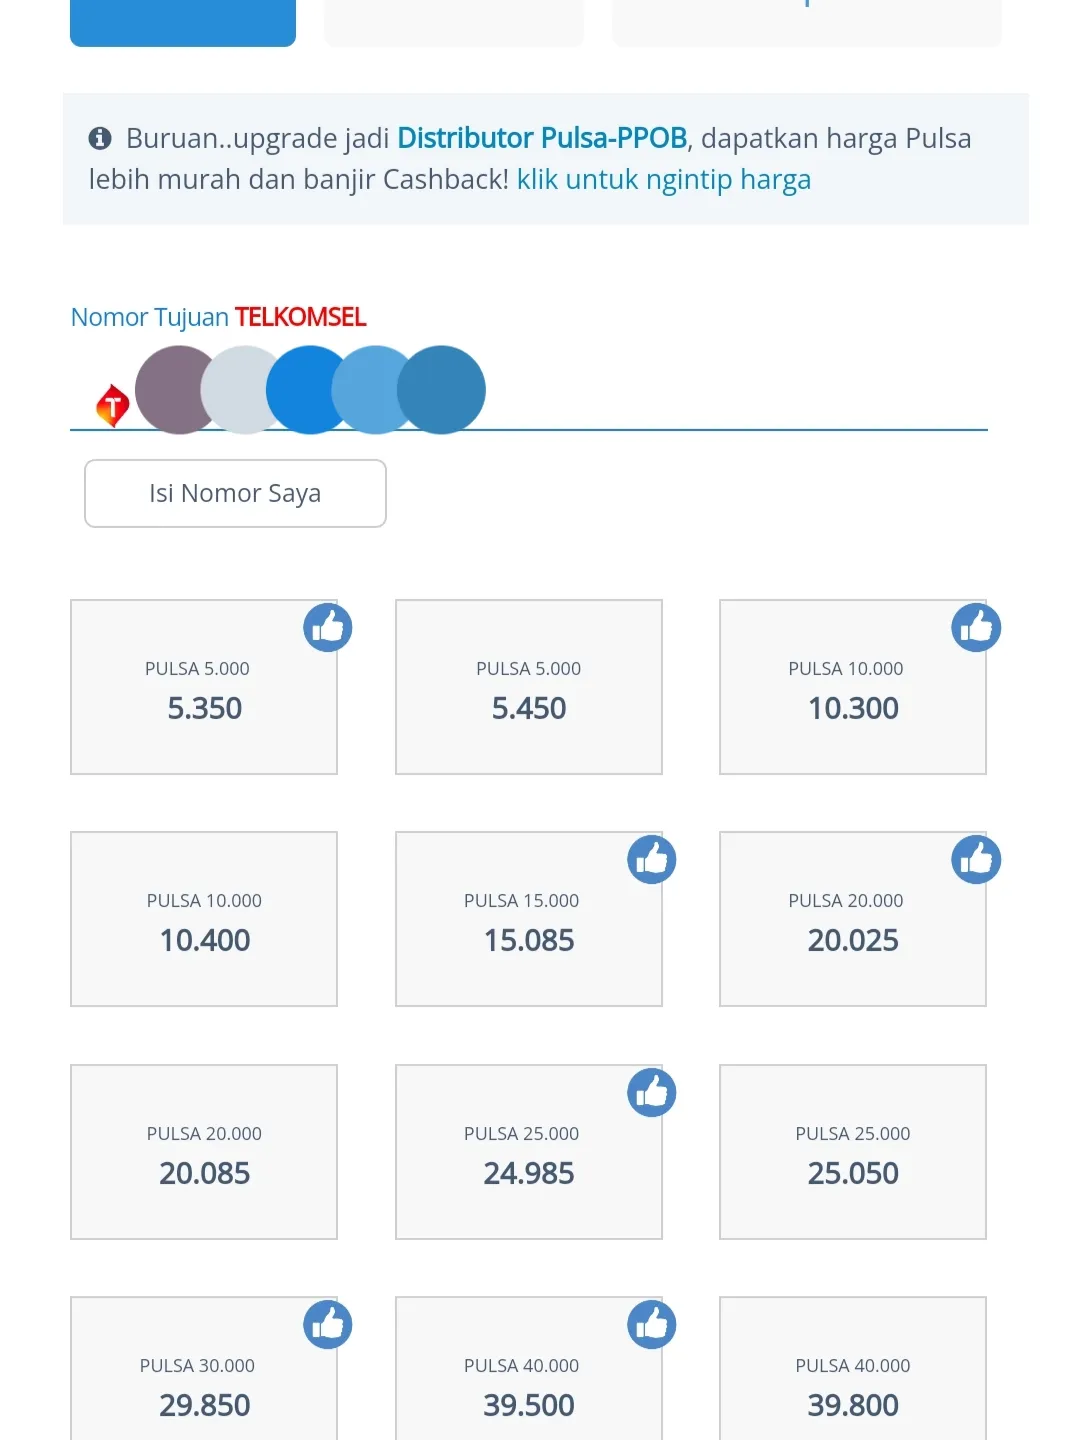
Task: Click thumbs-up badge on Pulsa 10.000 10.300
Action: (x=976, y=628)
